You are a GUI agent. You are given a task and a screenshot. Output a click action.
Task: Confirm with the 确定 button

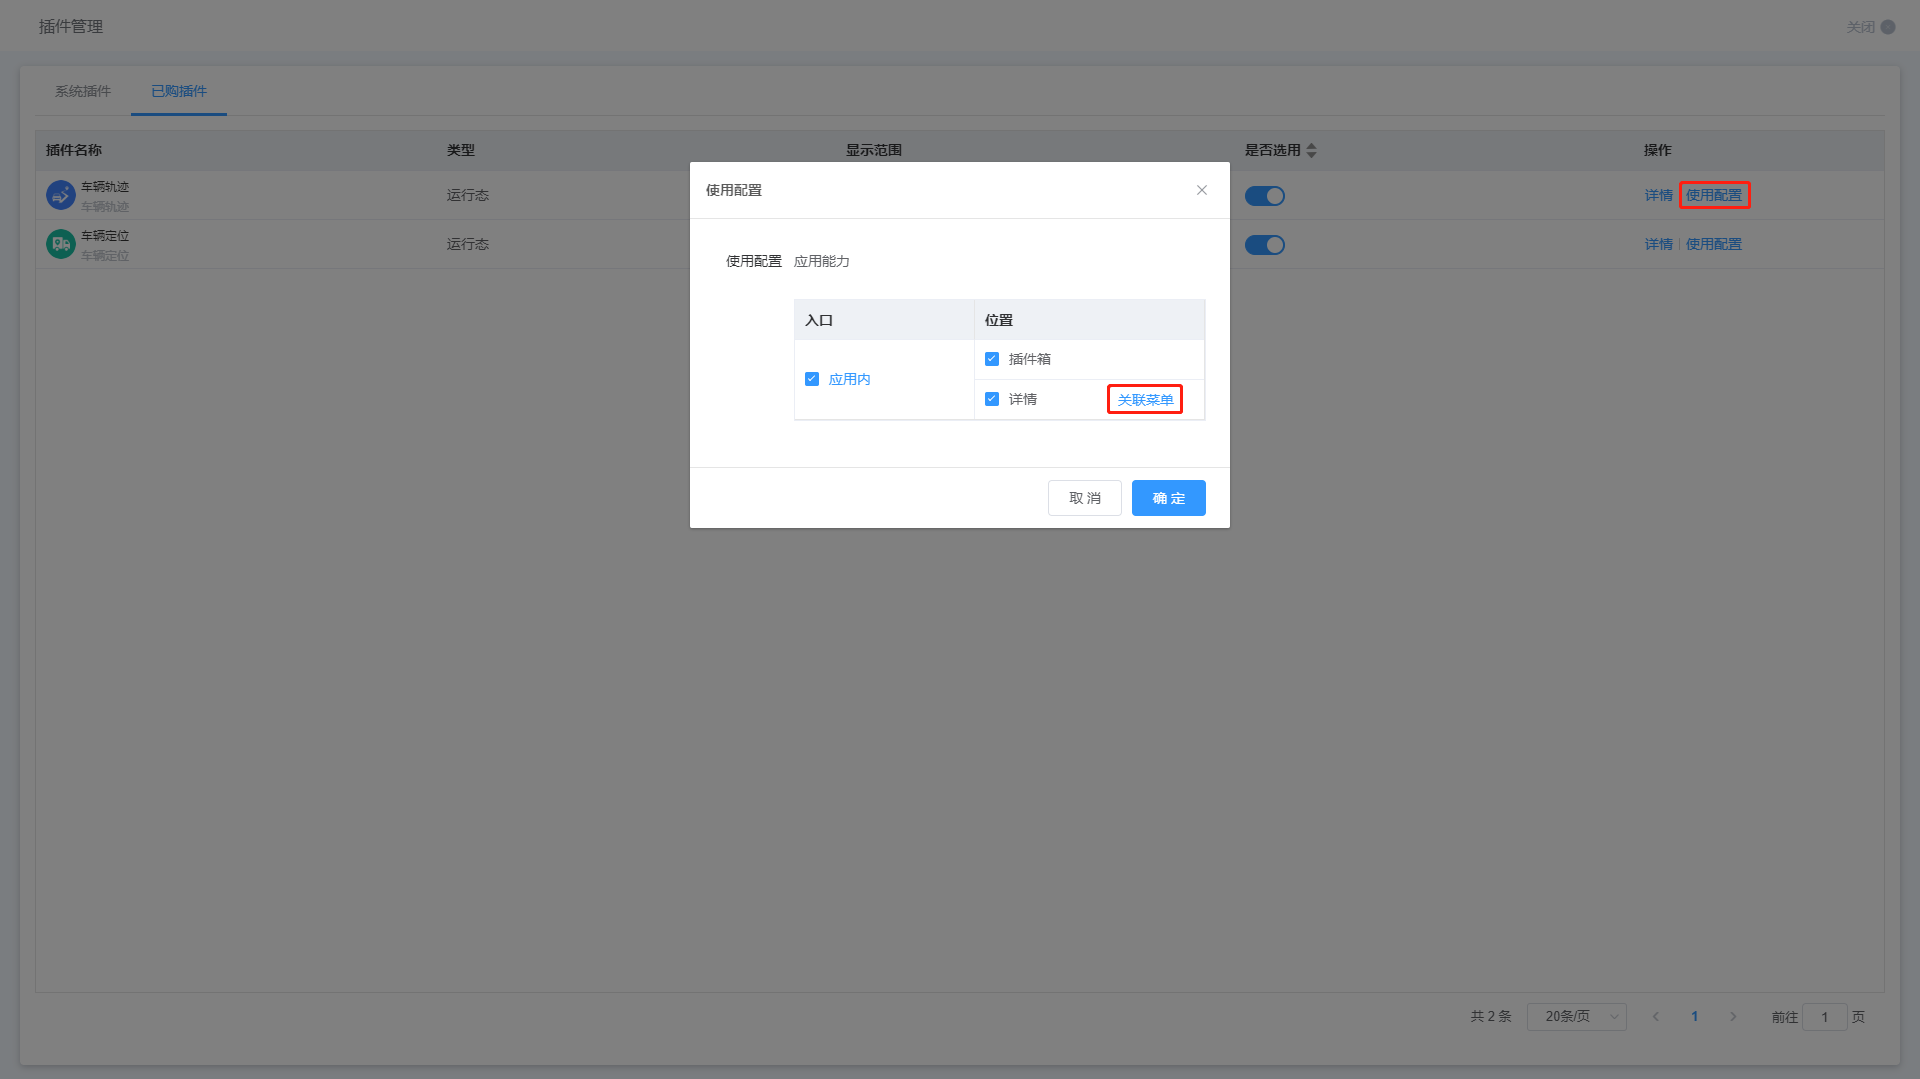[x=1169, y=498]
